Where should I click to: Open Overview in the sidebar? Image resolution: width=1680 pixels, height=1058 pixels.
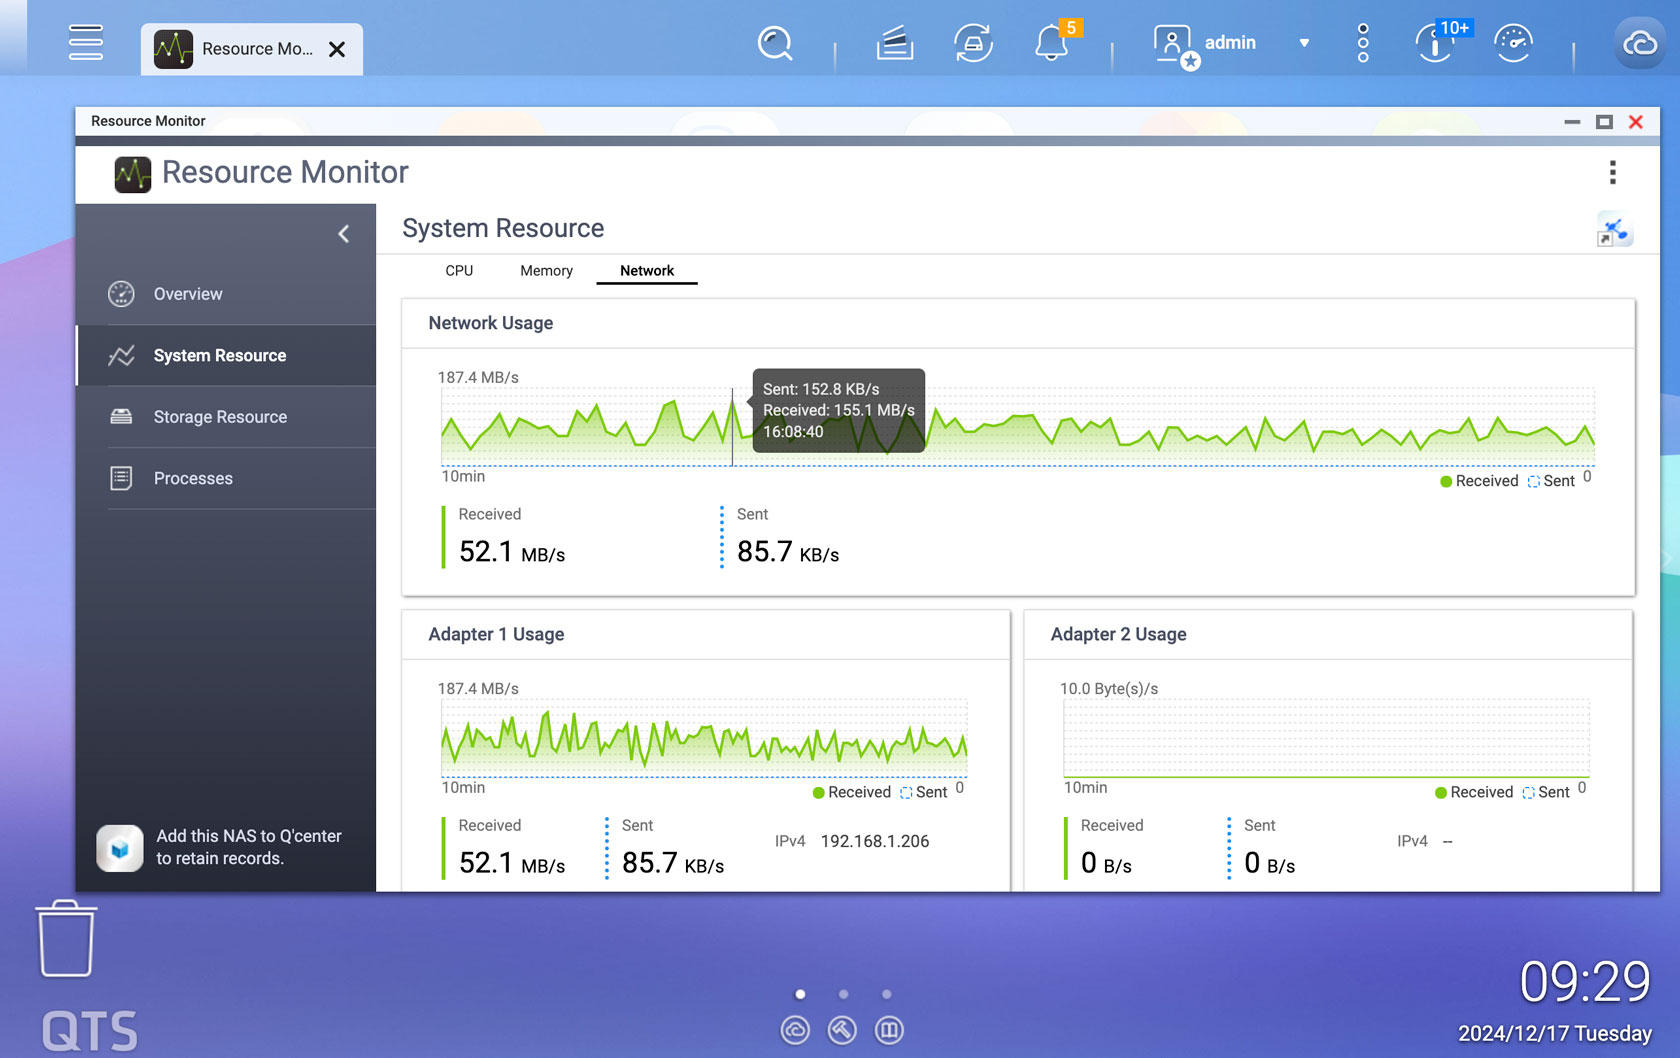(227, 294)
